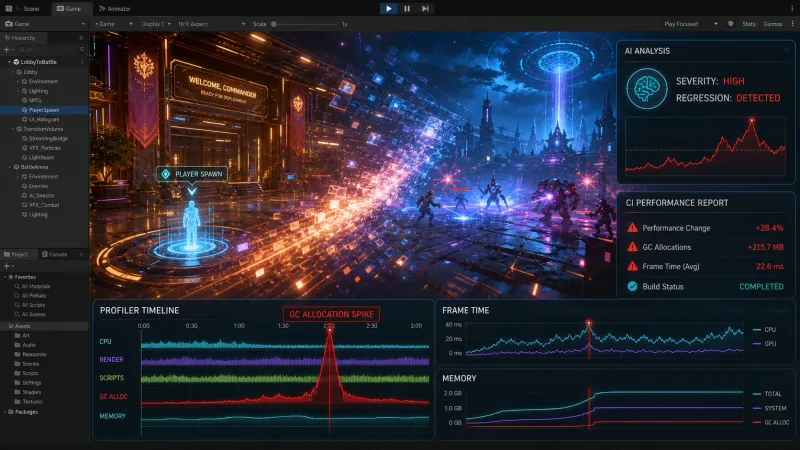Open the All Materials saved search
The height and width of the screenshot is (450, 800).
click(32, 286)
